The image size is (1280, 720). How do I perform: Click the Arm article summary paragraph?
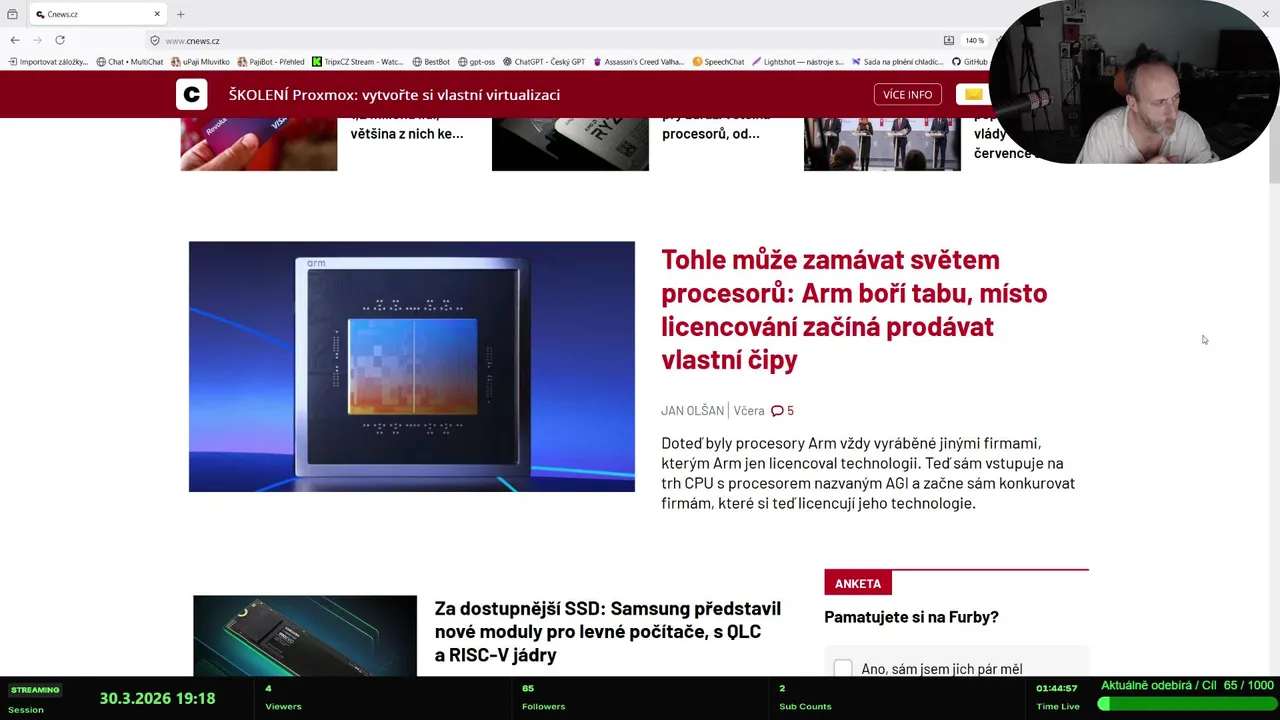click(x=868, y=473)
